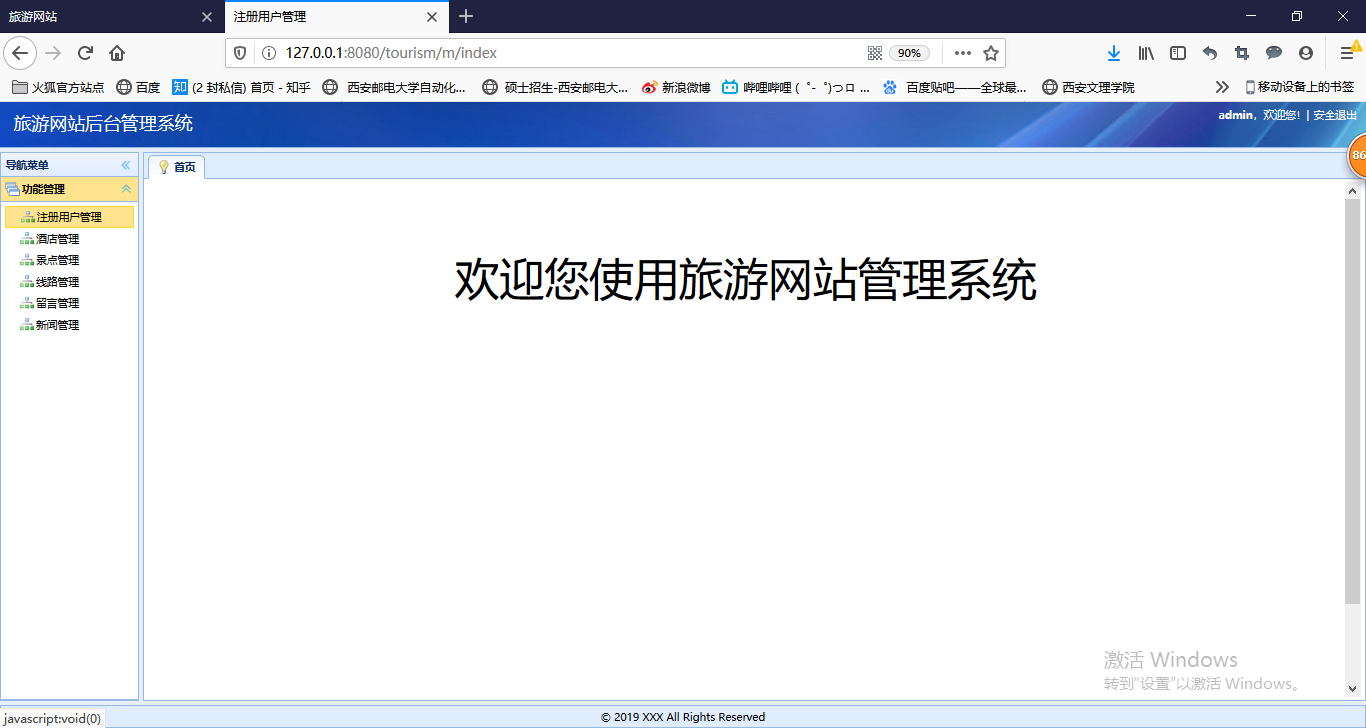The image size is (1366, 728).
Task: Open 线路管理 in the menu tree
Action: [x=57, y=282]
